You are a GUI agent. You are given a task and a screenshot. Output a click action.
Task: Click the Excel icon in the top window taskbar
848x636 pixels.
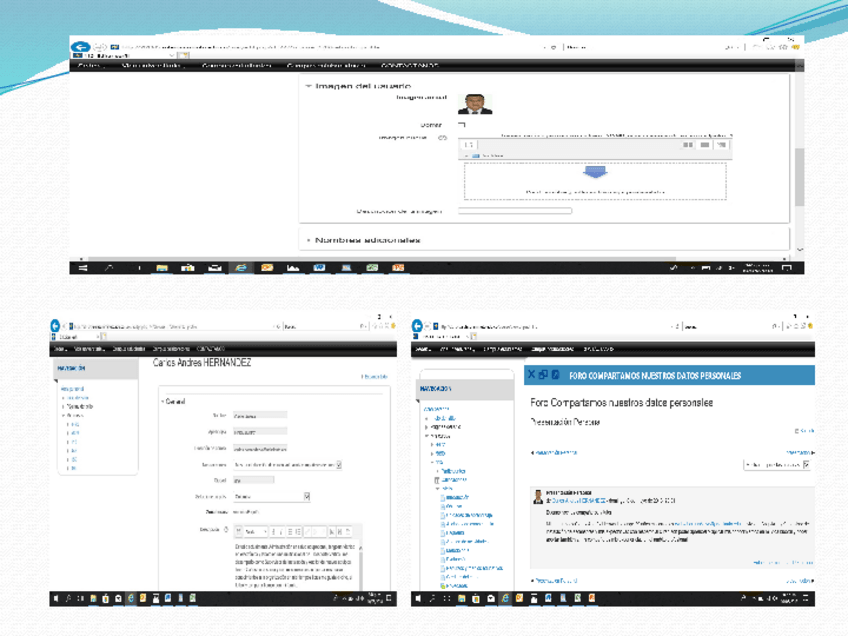pos(372,268)
